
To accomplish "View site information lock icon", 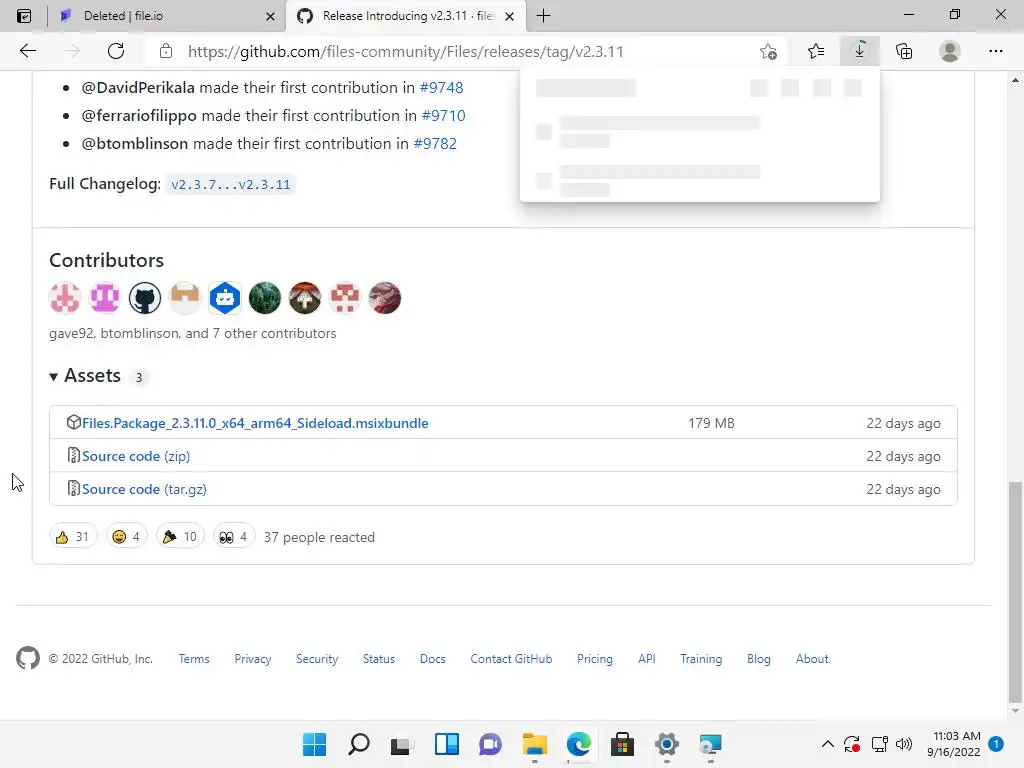I will (x=166, y=51).
